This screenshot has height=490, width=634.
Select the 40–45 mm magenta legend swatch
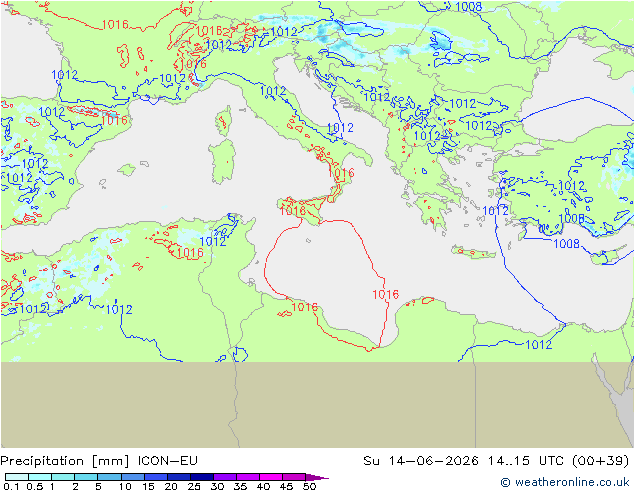coord(271,477)
